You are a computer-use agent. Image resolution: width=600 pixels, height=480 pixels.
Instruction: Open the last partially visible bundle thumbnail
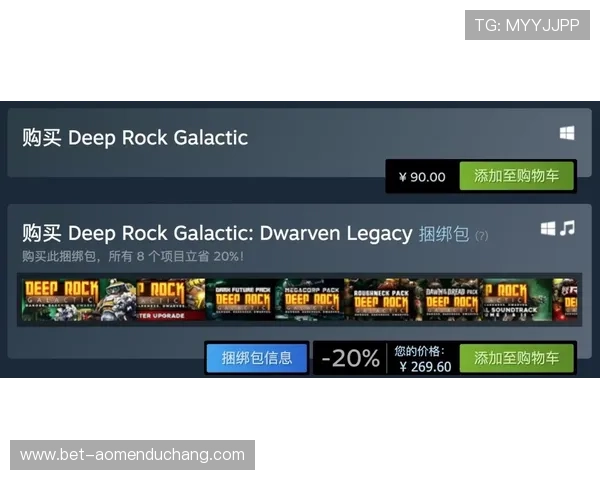[x=565, y=300]
